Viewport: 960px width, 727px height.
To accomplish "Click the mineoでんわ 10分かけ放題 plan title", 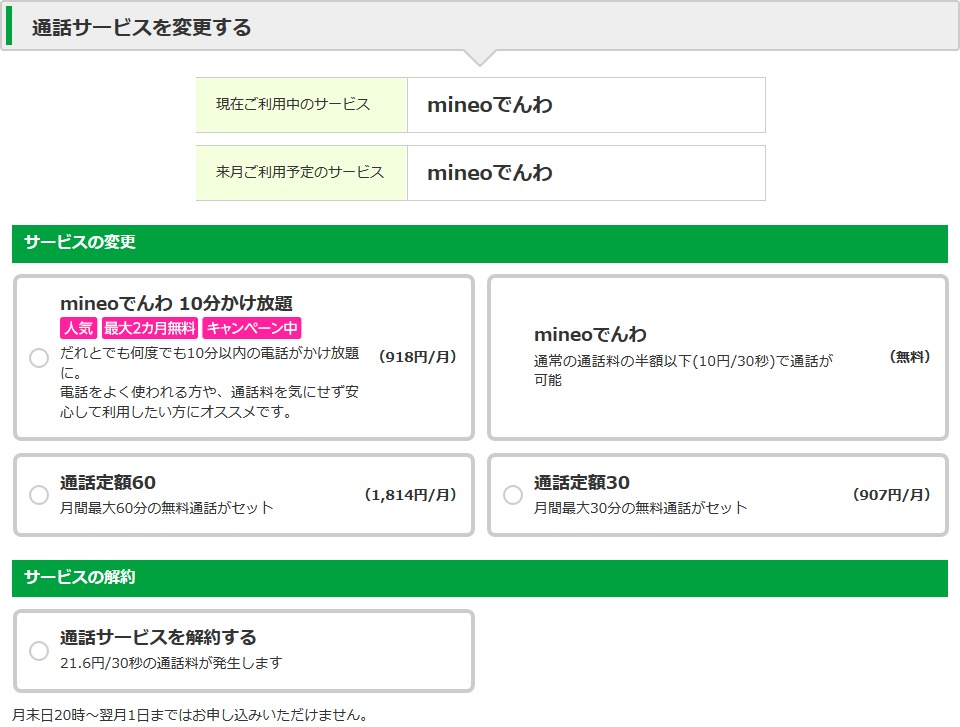I will click(176, 303).
